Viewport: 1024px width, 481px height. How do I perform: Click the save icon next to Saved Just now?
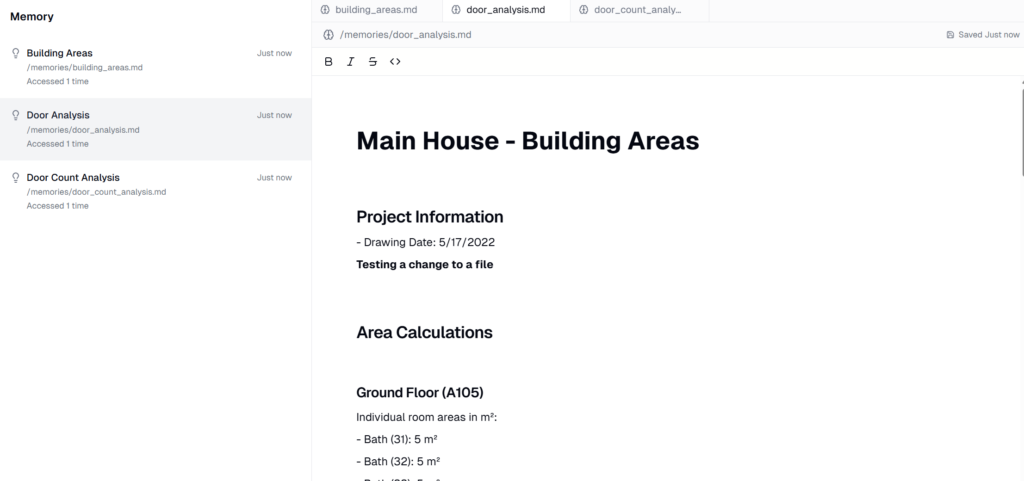pyautogui.click(x=950, y=35)
